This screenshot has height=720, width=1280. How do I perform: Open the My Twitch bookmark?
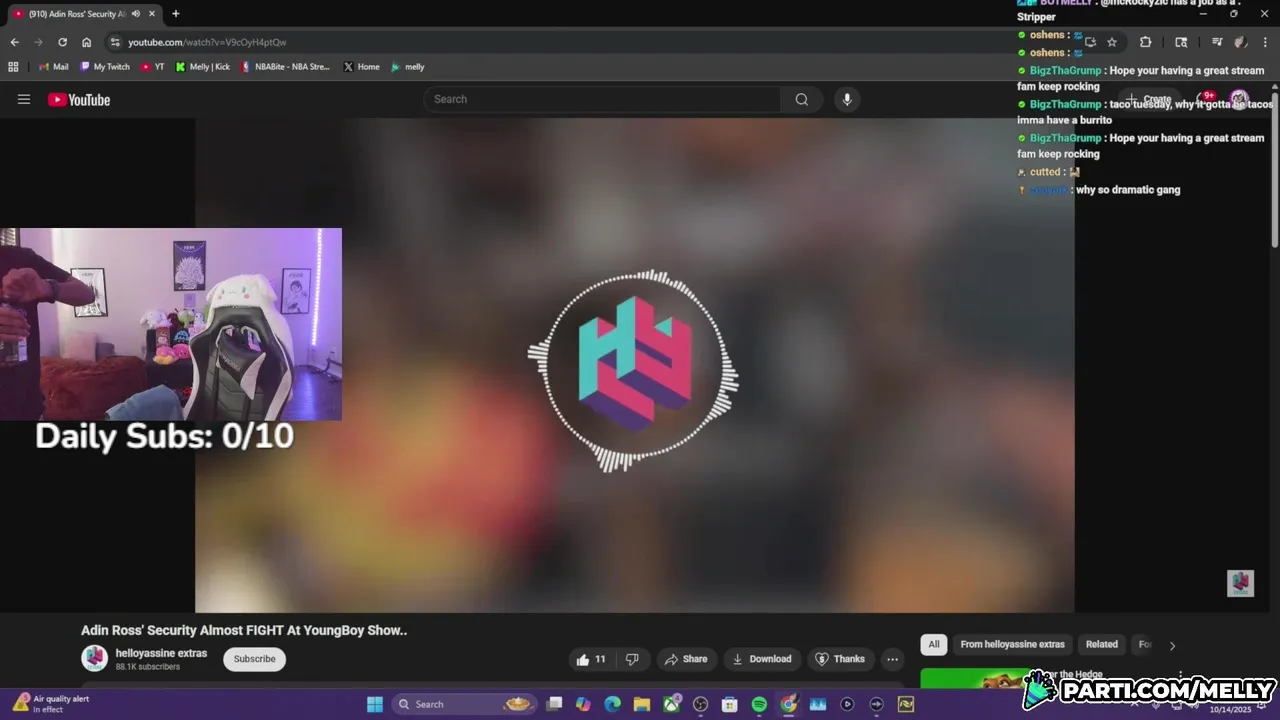click(x=105, y=67)
